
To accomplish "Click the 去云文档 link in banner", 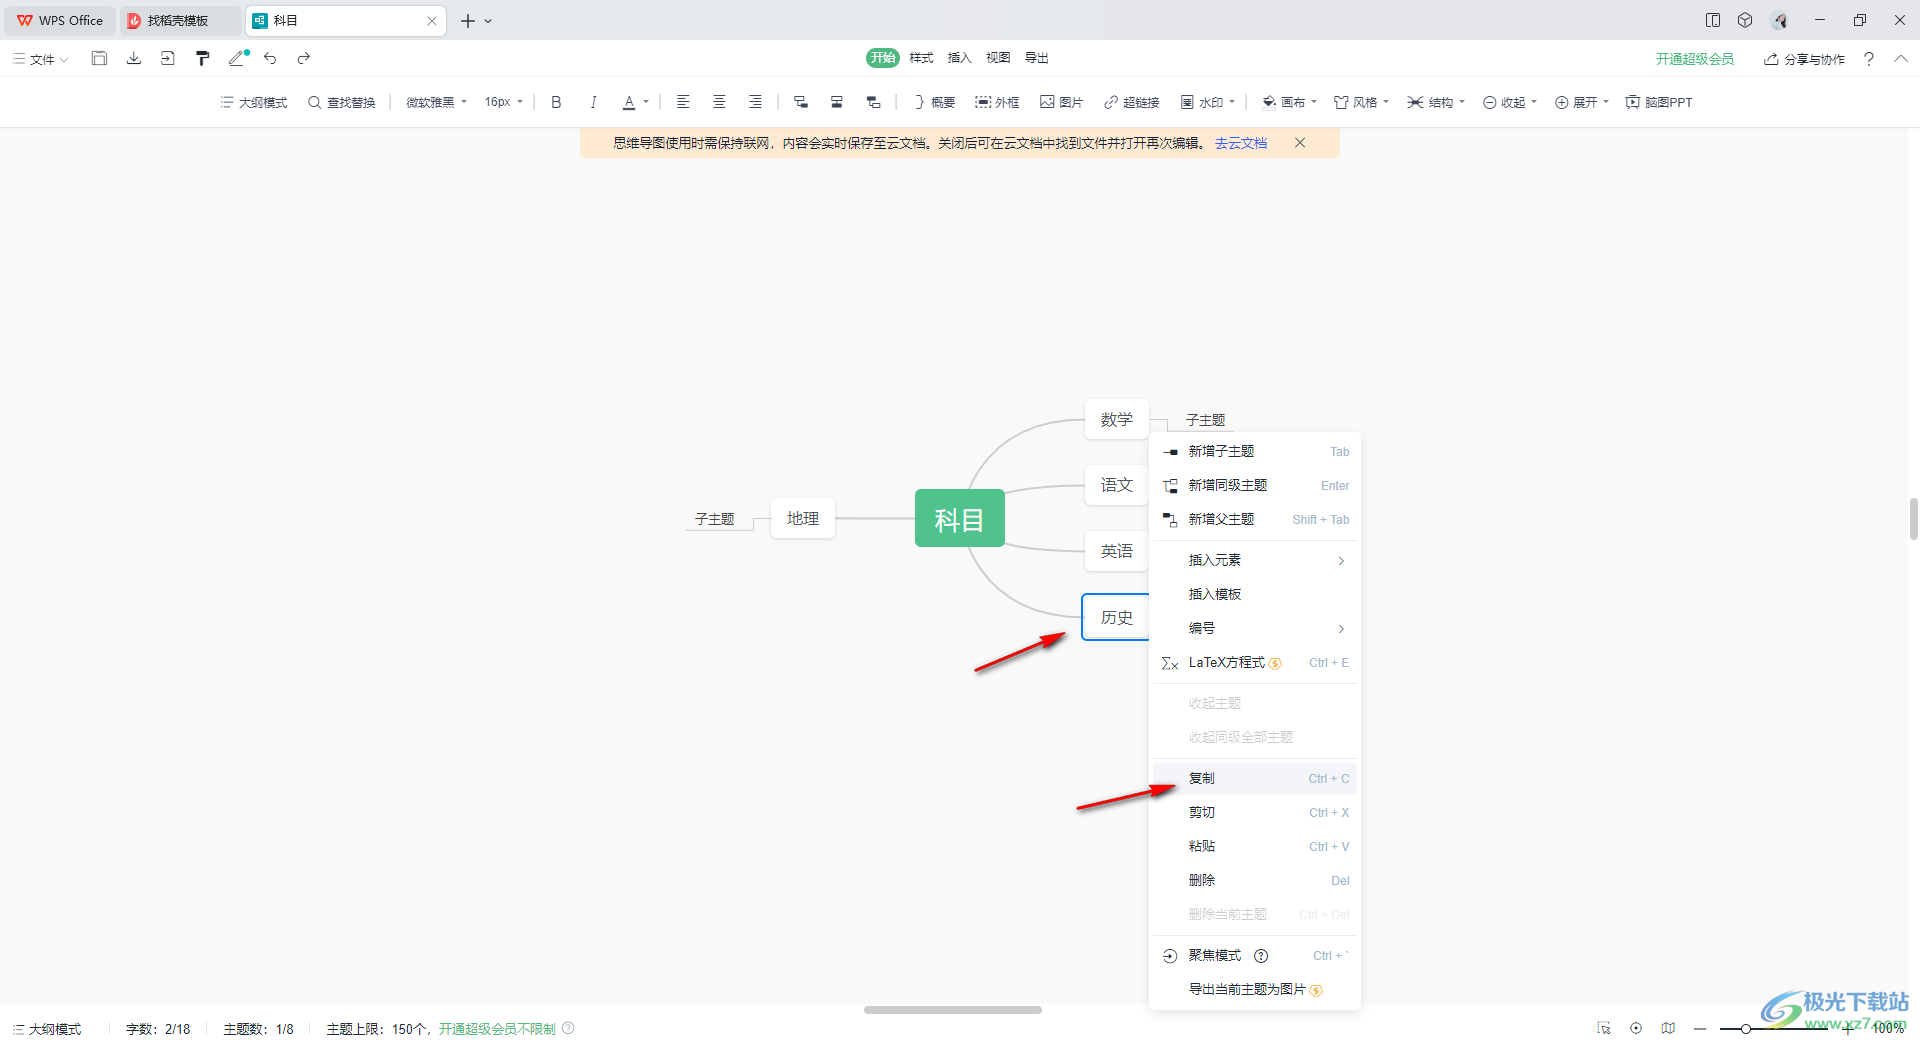I will [1240, 143].
